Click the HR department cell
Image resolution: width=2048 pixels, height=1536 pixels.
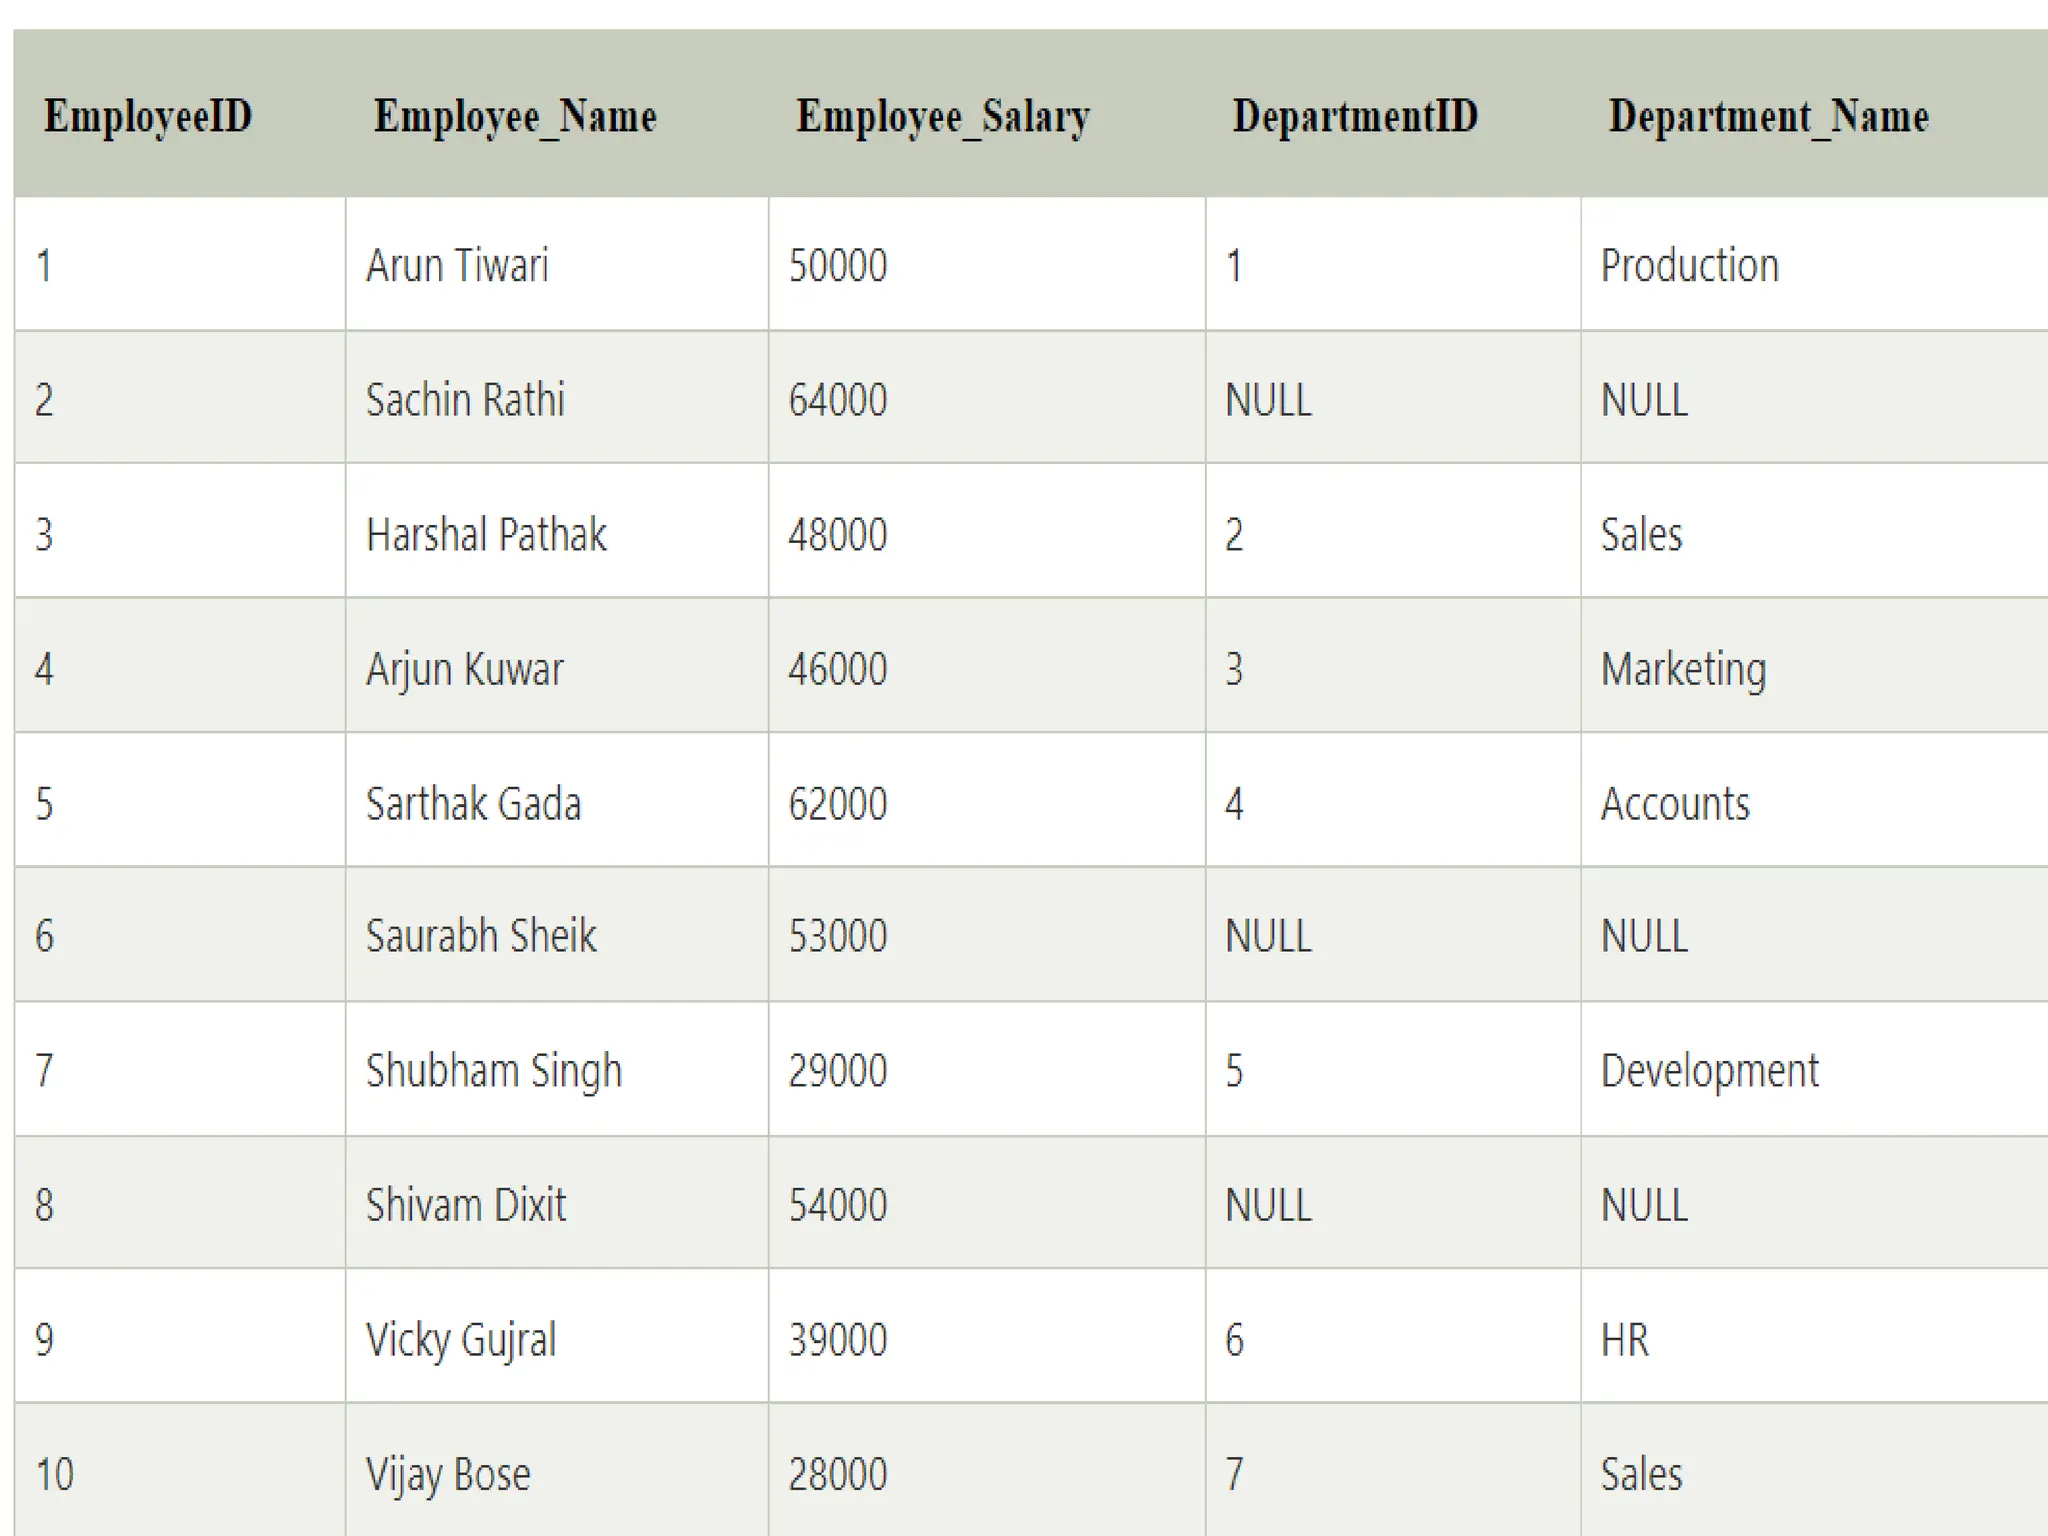(x=1624, y=1339)
